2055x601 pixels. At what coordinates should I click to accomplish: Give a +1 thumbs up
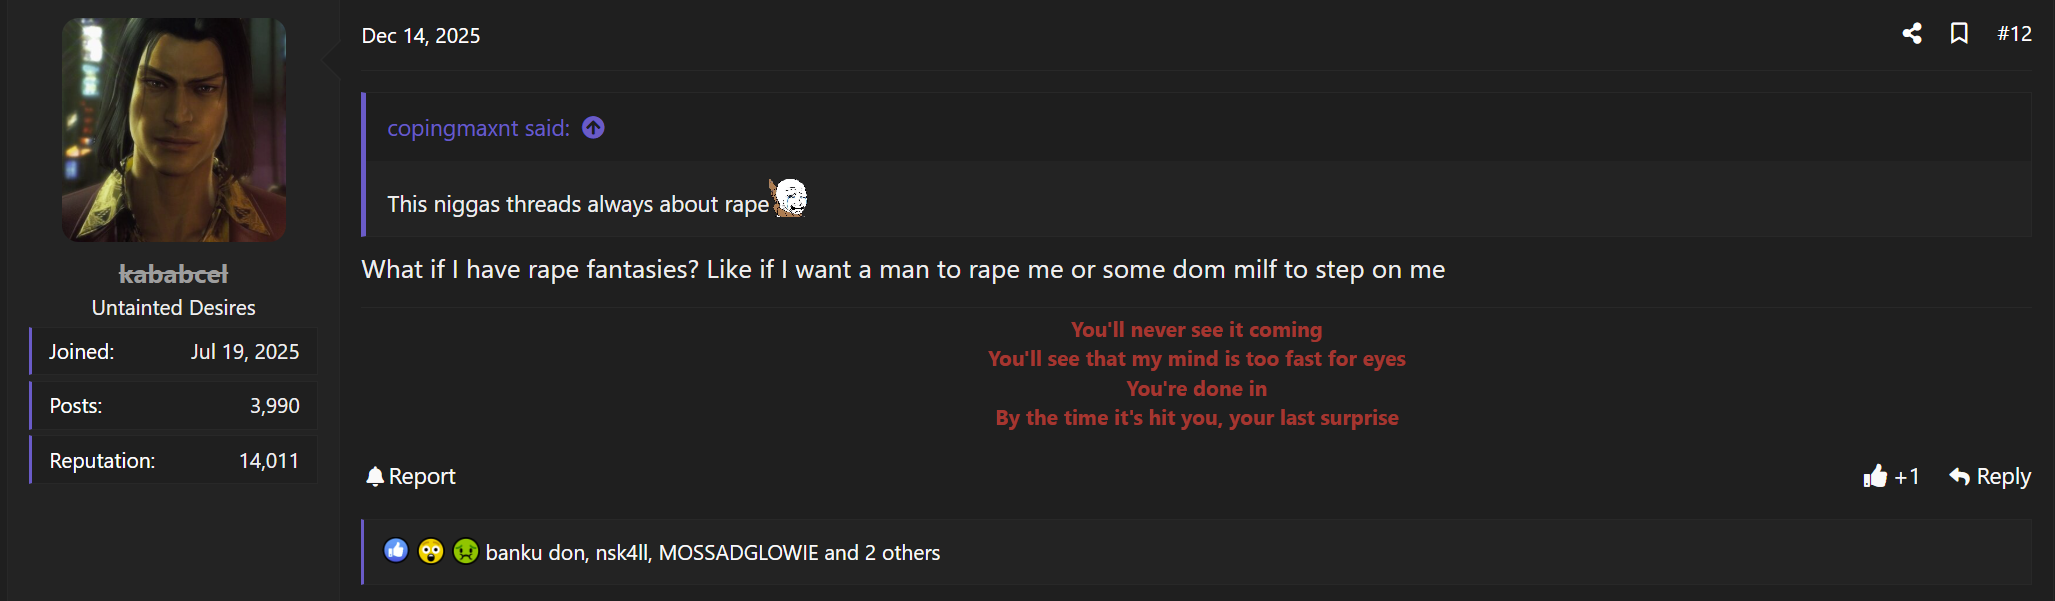point(1891,476)
